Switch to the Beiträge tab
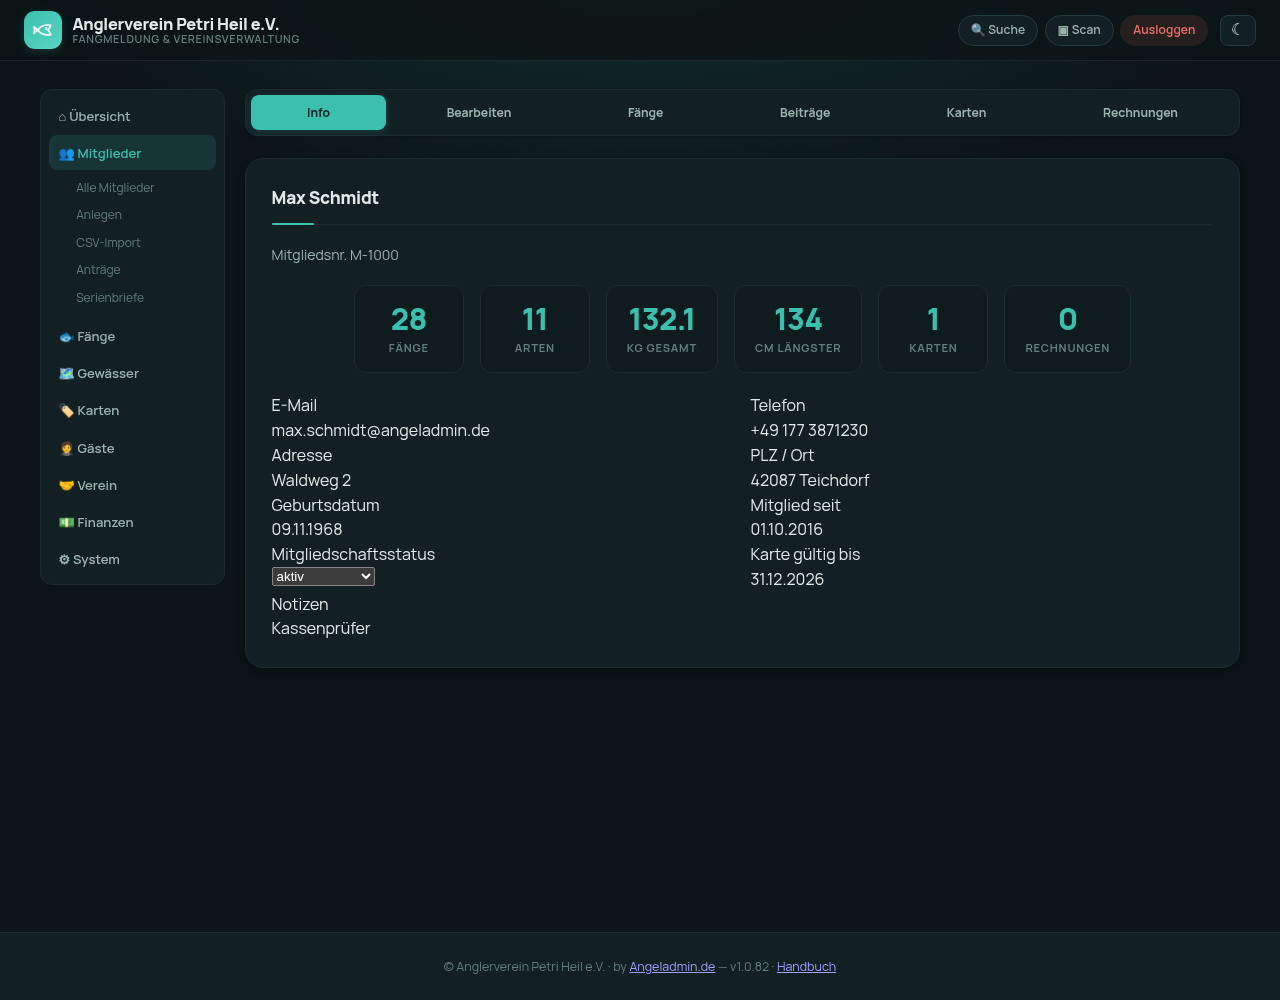 805,113
